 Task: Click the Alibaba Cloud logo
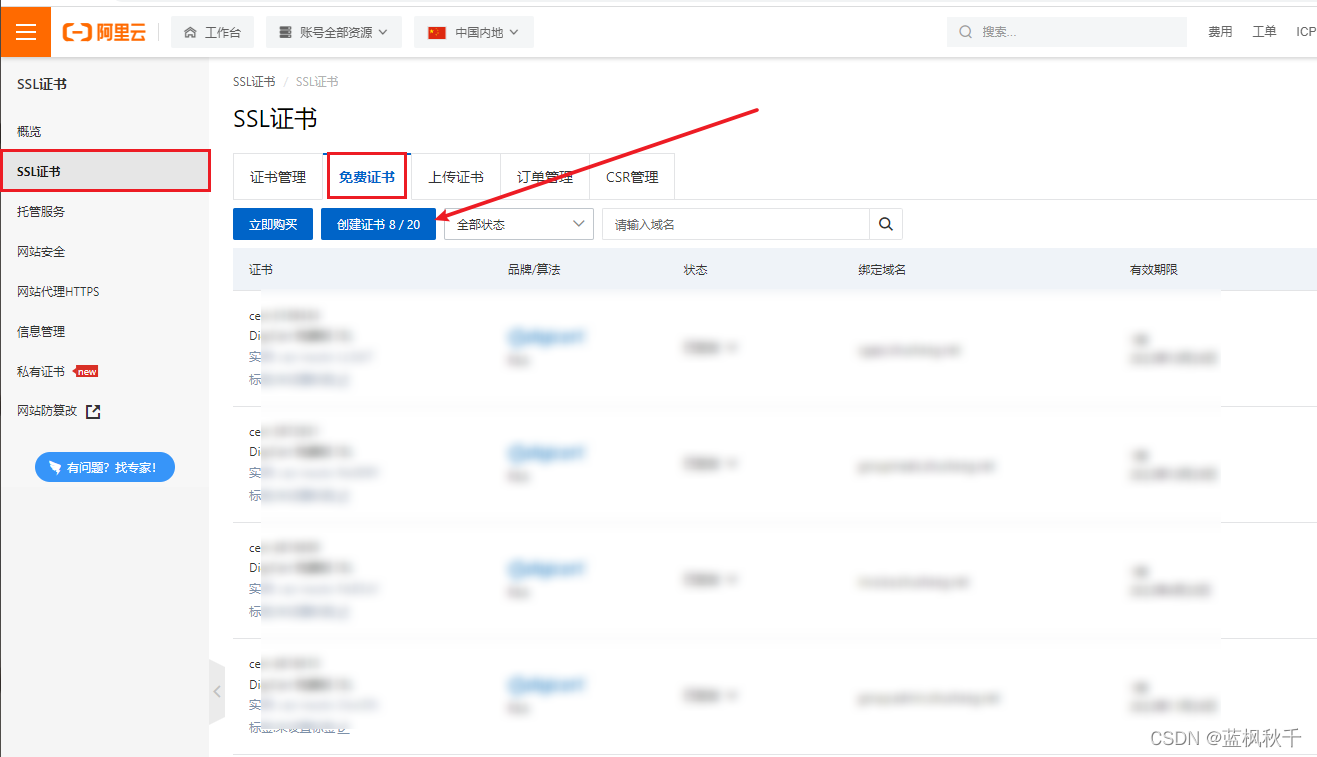click(105, 32)
